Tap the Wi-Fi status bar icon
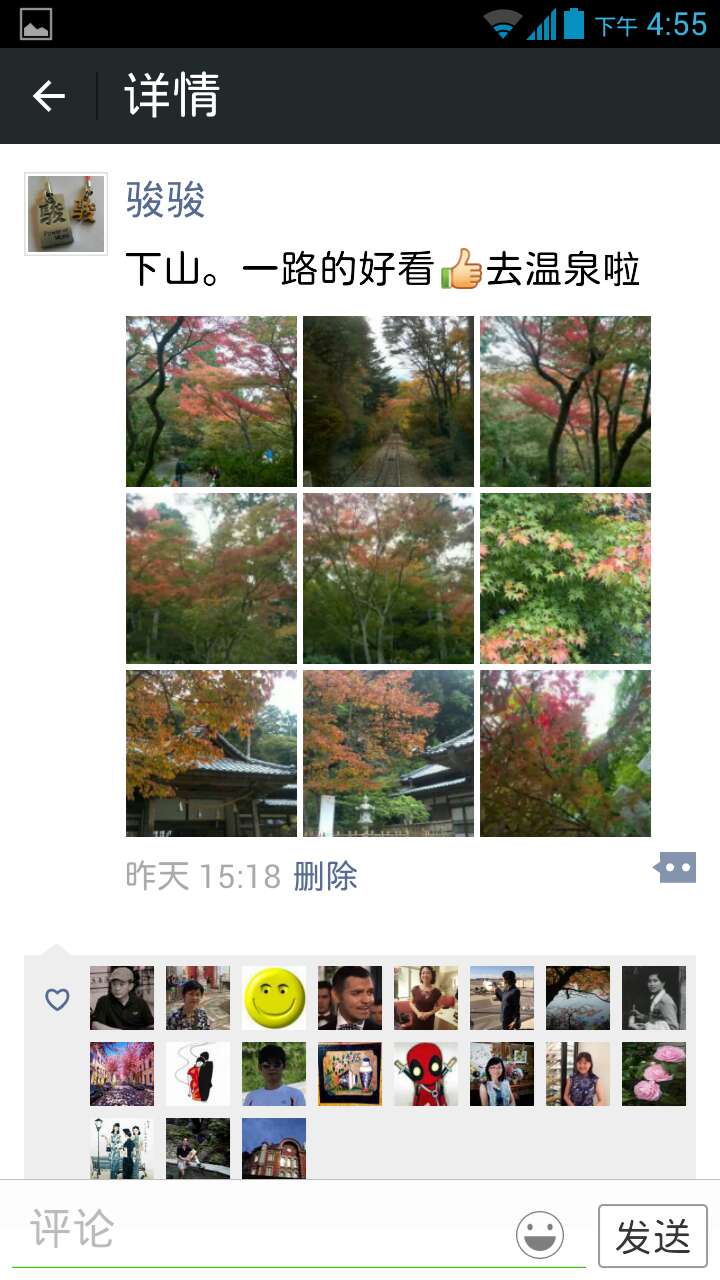Screen dimensions: 720x1280 tap(503, 24)
